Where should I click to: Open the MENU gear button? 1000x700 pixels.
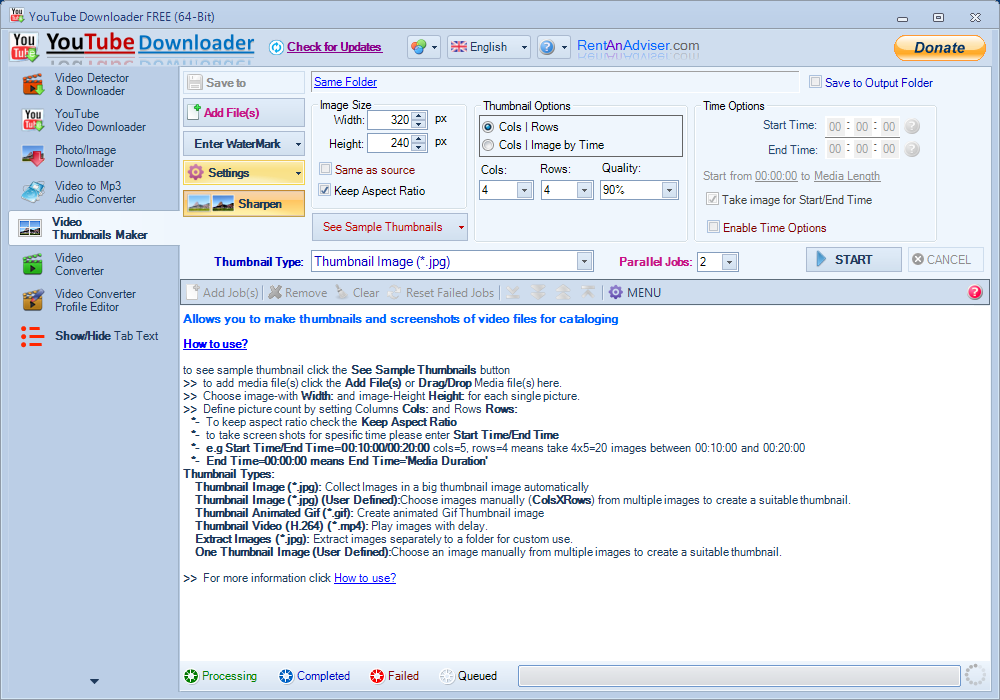point(635,293)
